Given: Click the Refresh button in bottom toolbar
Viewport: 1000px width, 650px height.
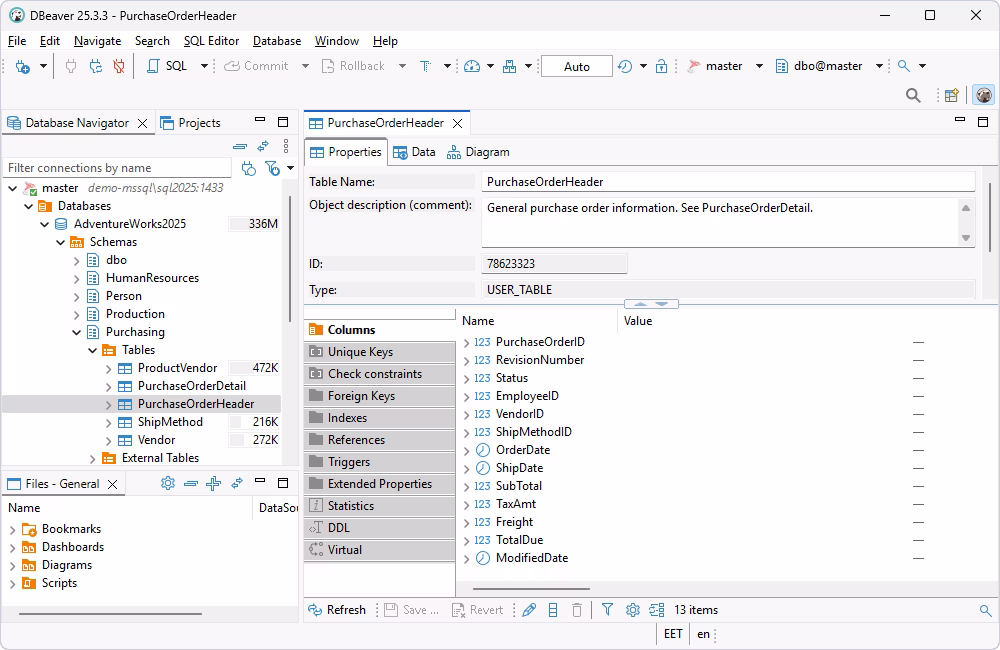Looking at the screenshot, I should [337, 610].
